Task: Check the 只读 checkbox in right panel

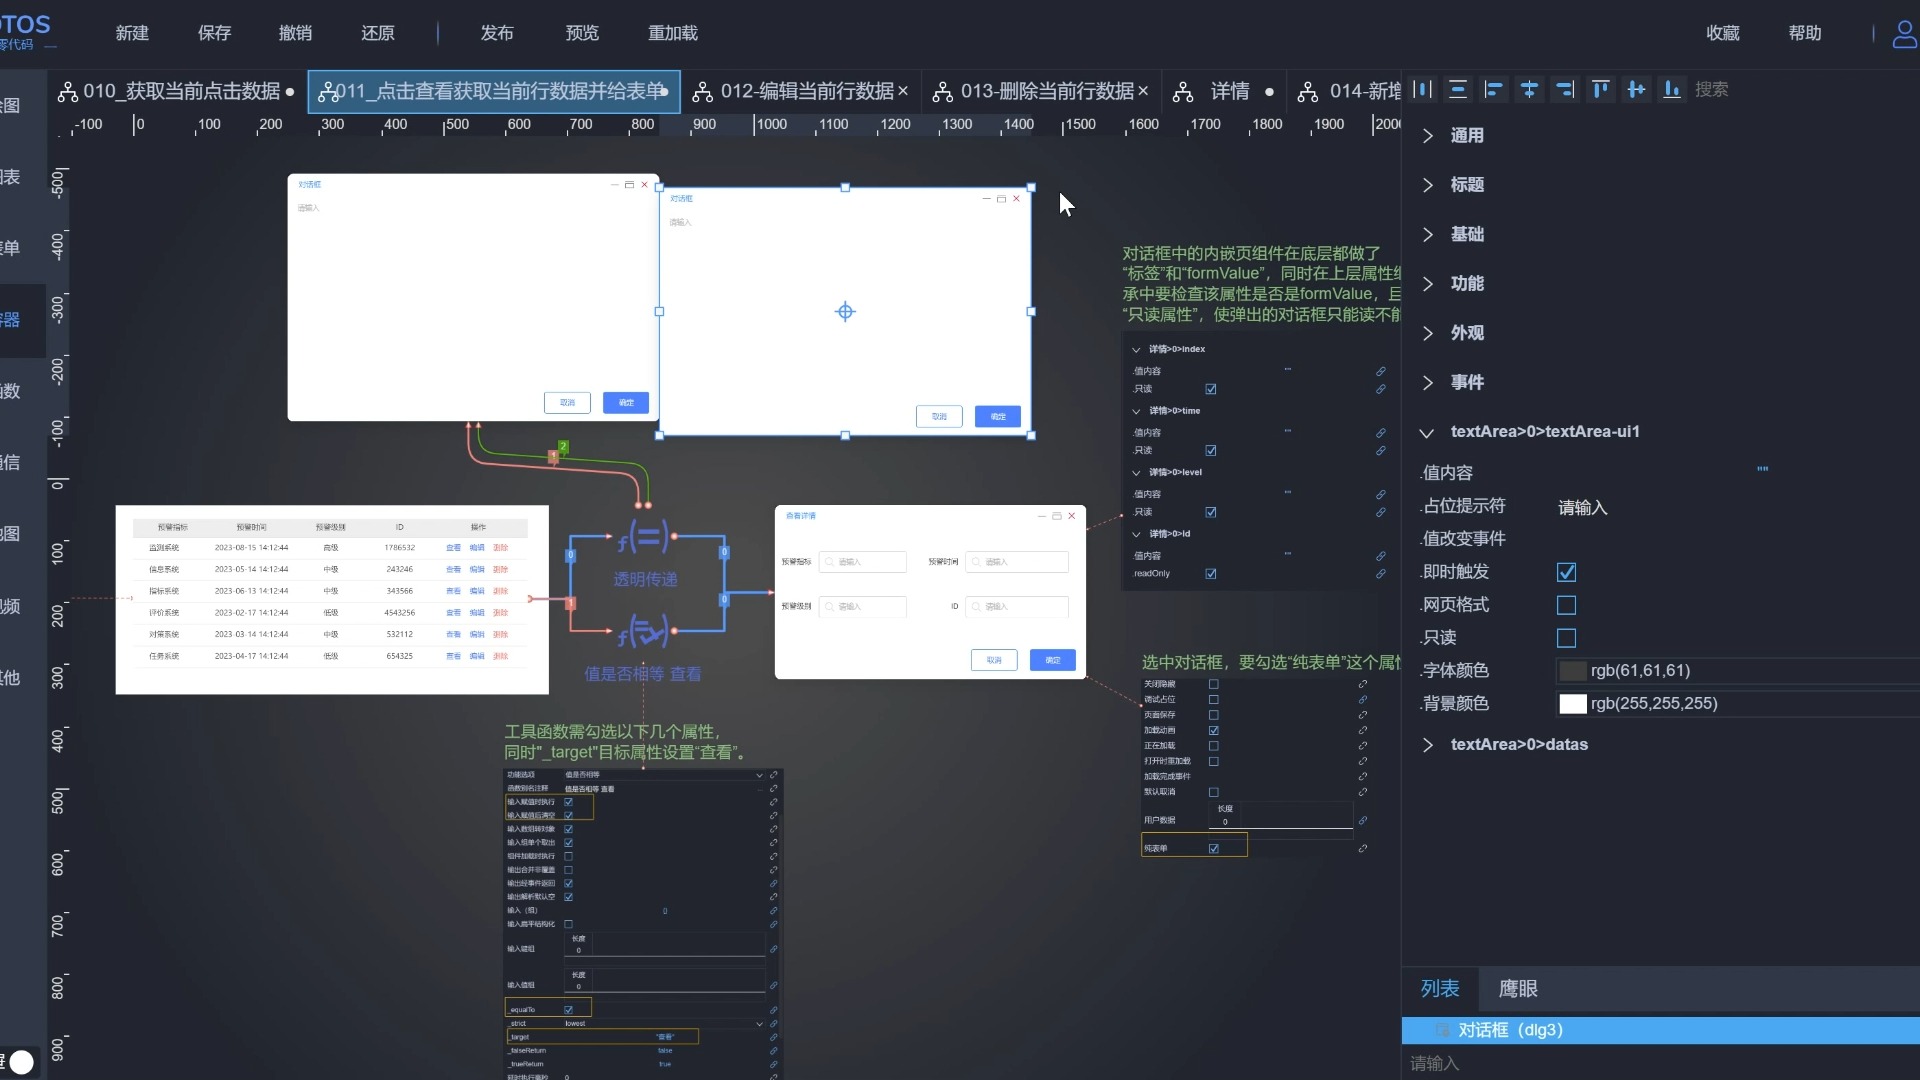Action: click(1566, 638)
